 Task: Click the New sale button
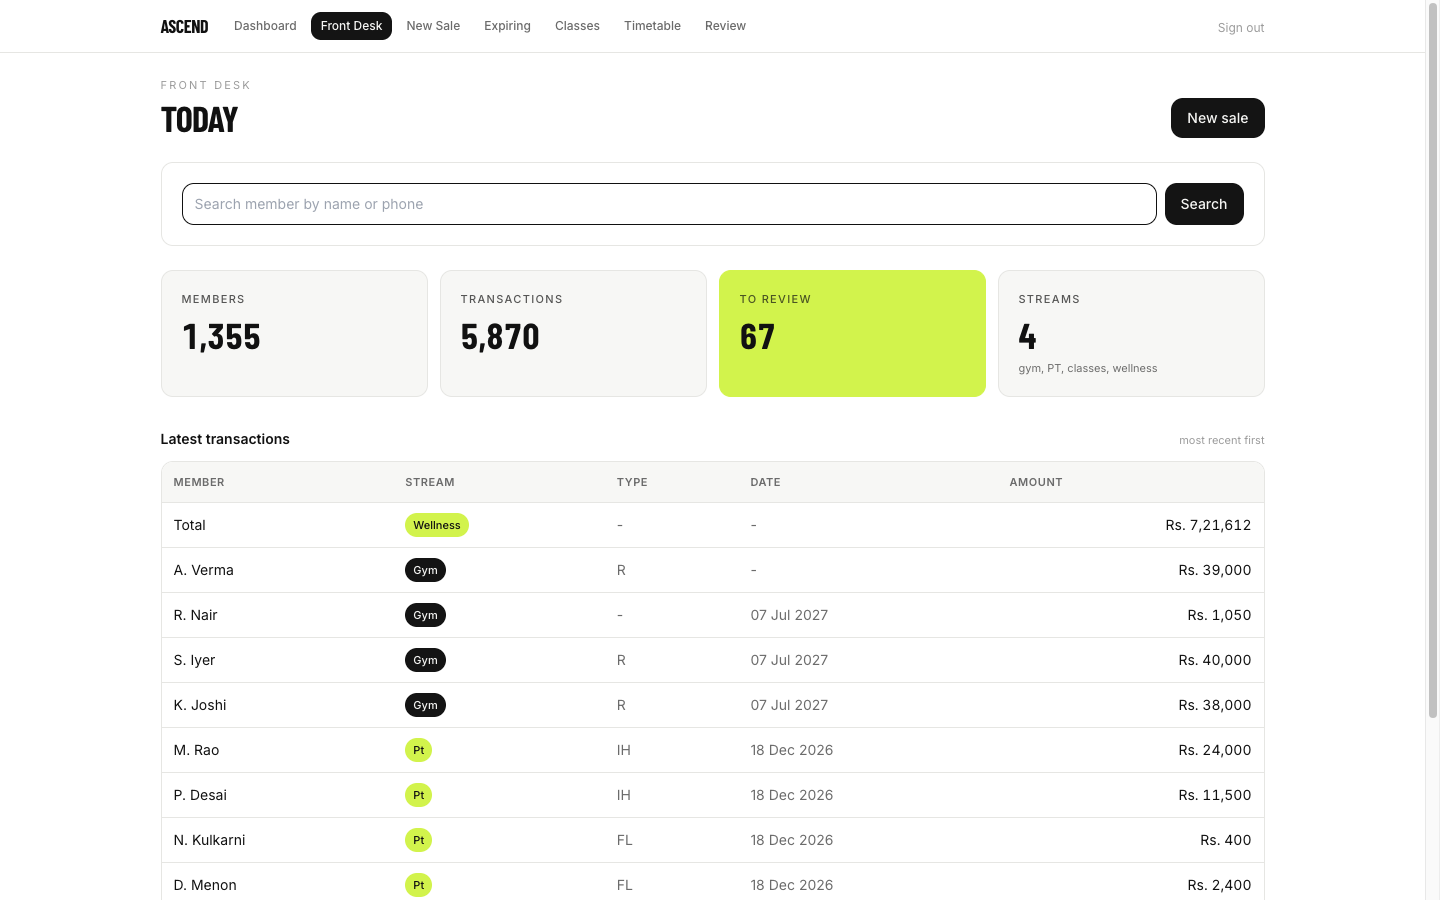tap(1217, 118)
